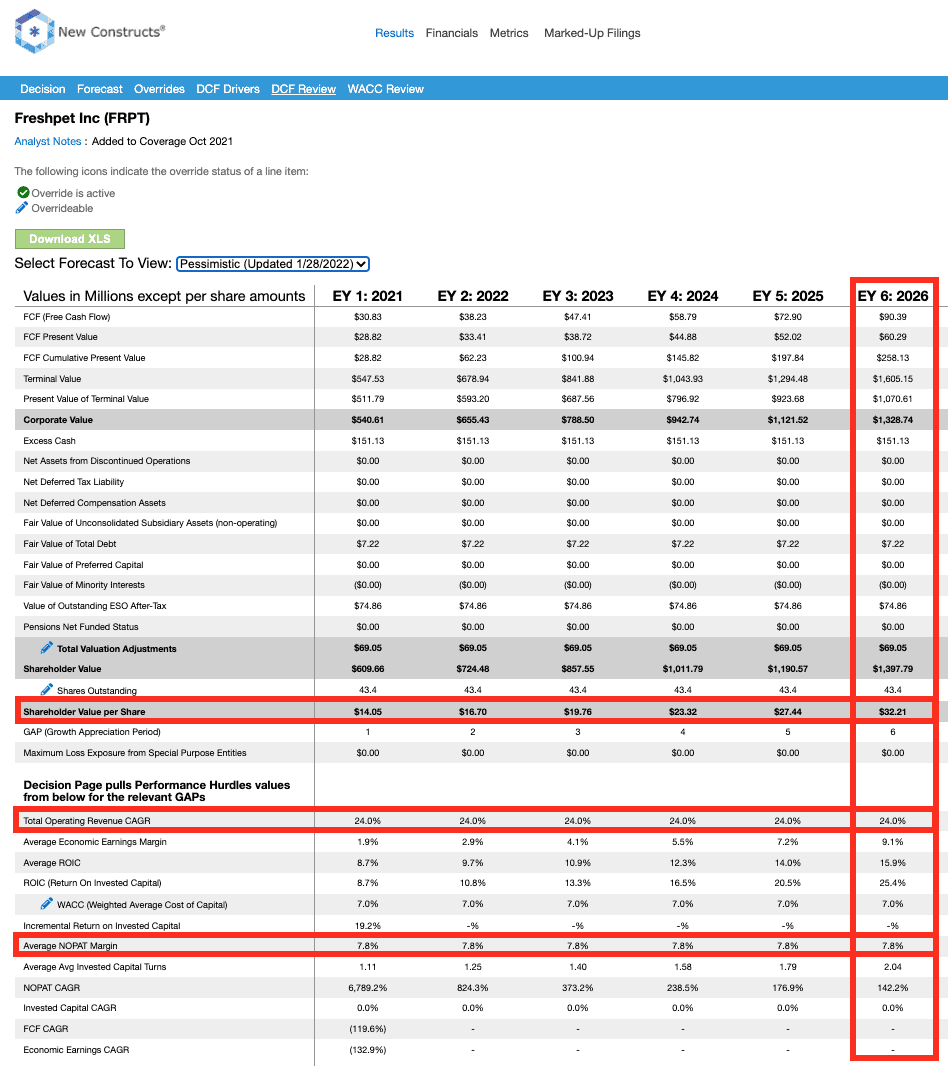
Task: Click the (119.6%) FCF CAGR cell
Action: 368,1029
